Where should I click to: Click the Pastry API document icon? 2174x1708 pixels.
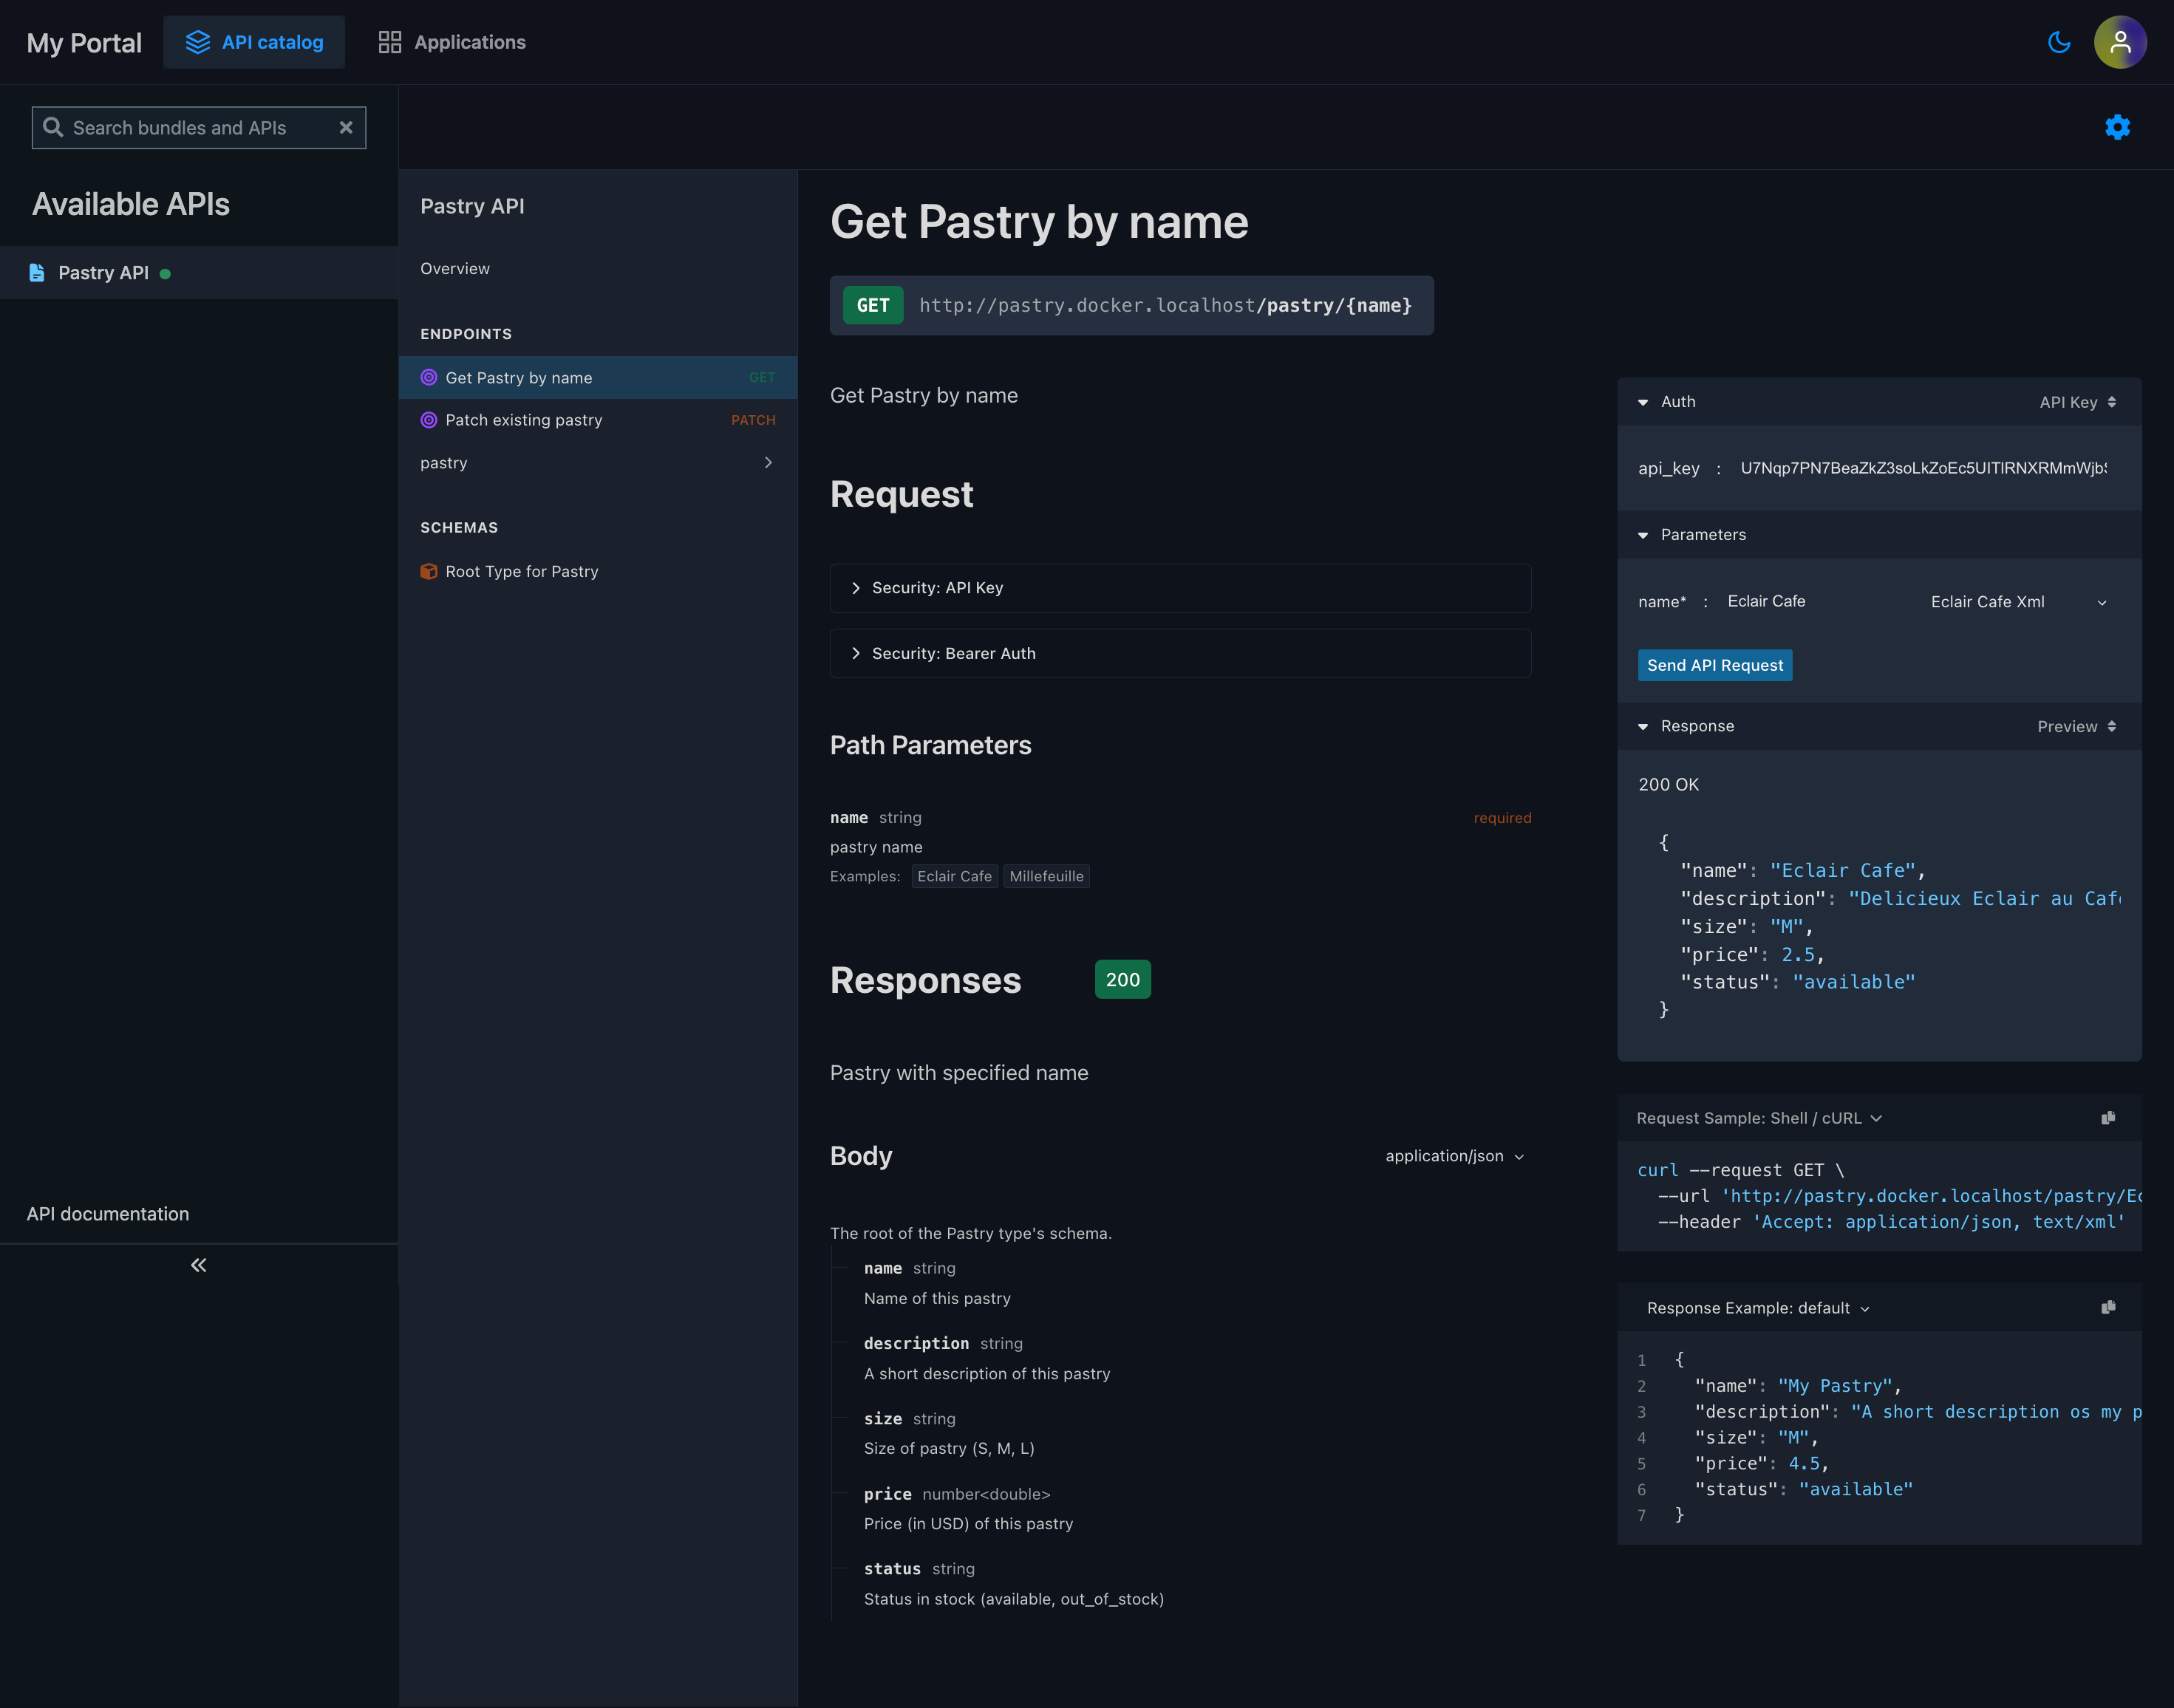(37, 273)
